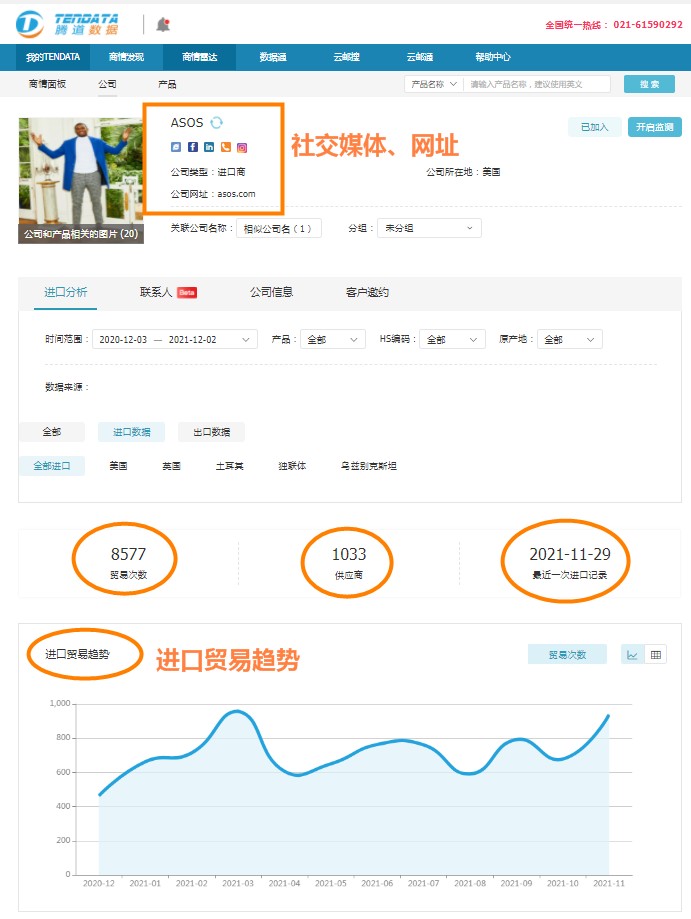This screenshot has height=919, width=691.
Task: Click 相似公司名 (1) button
Action: (x=278, y=229)
